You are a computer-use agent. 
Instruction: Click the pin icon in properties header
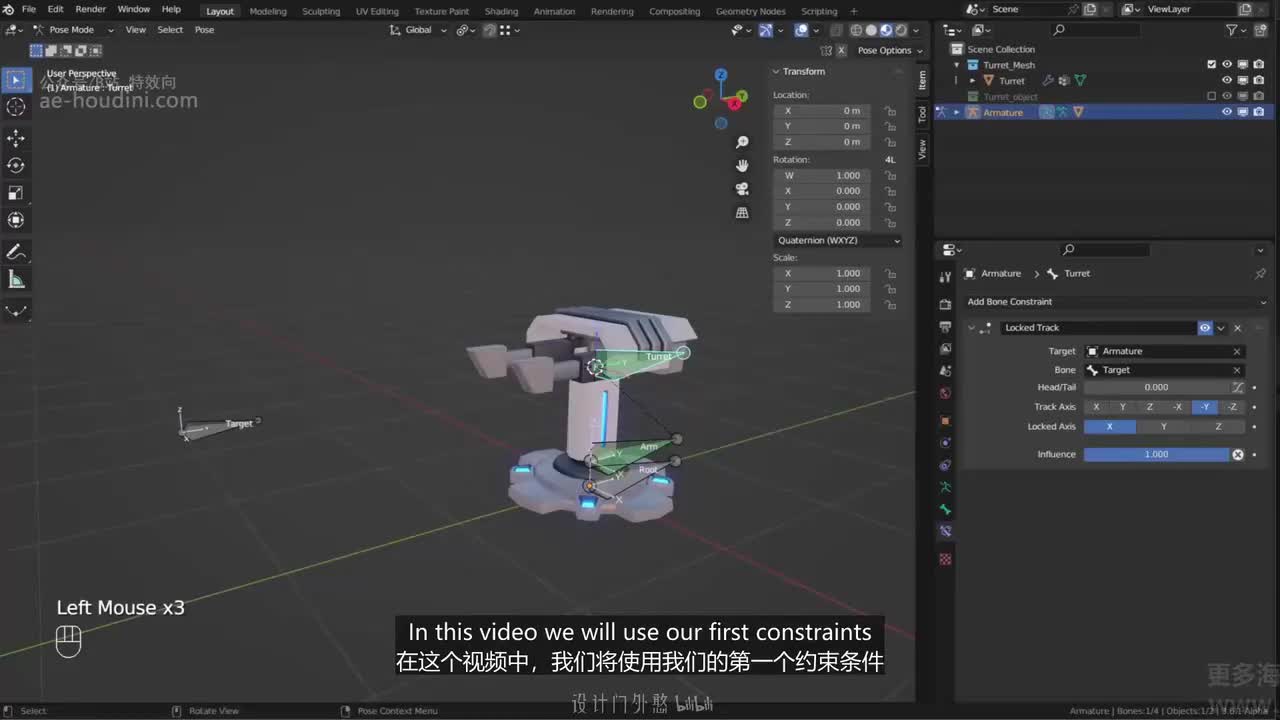pos(1260,273)
